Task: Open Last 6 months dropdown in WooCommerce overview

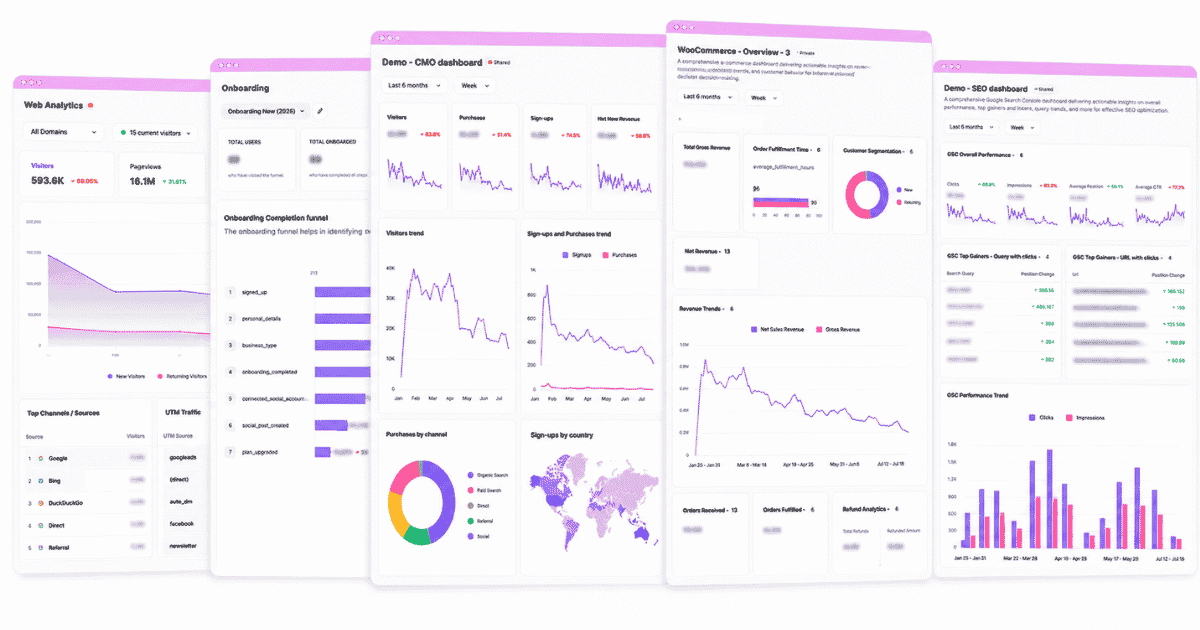Action: coord(707,97)
